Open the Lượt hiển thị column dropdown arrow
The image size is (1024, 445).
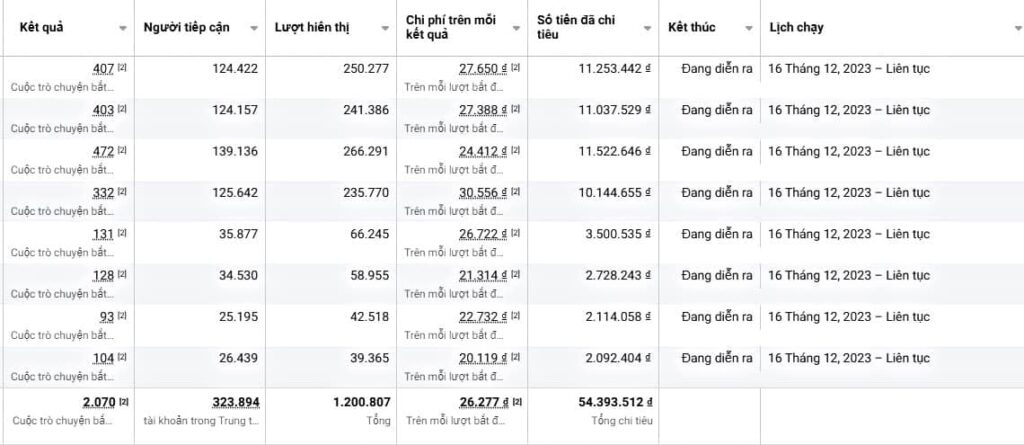[x=386, y=28]
